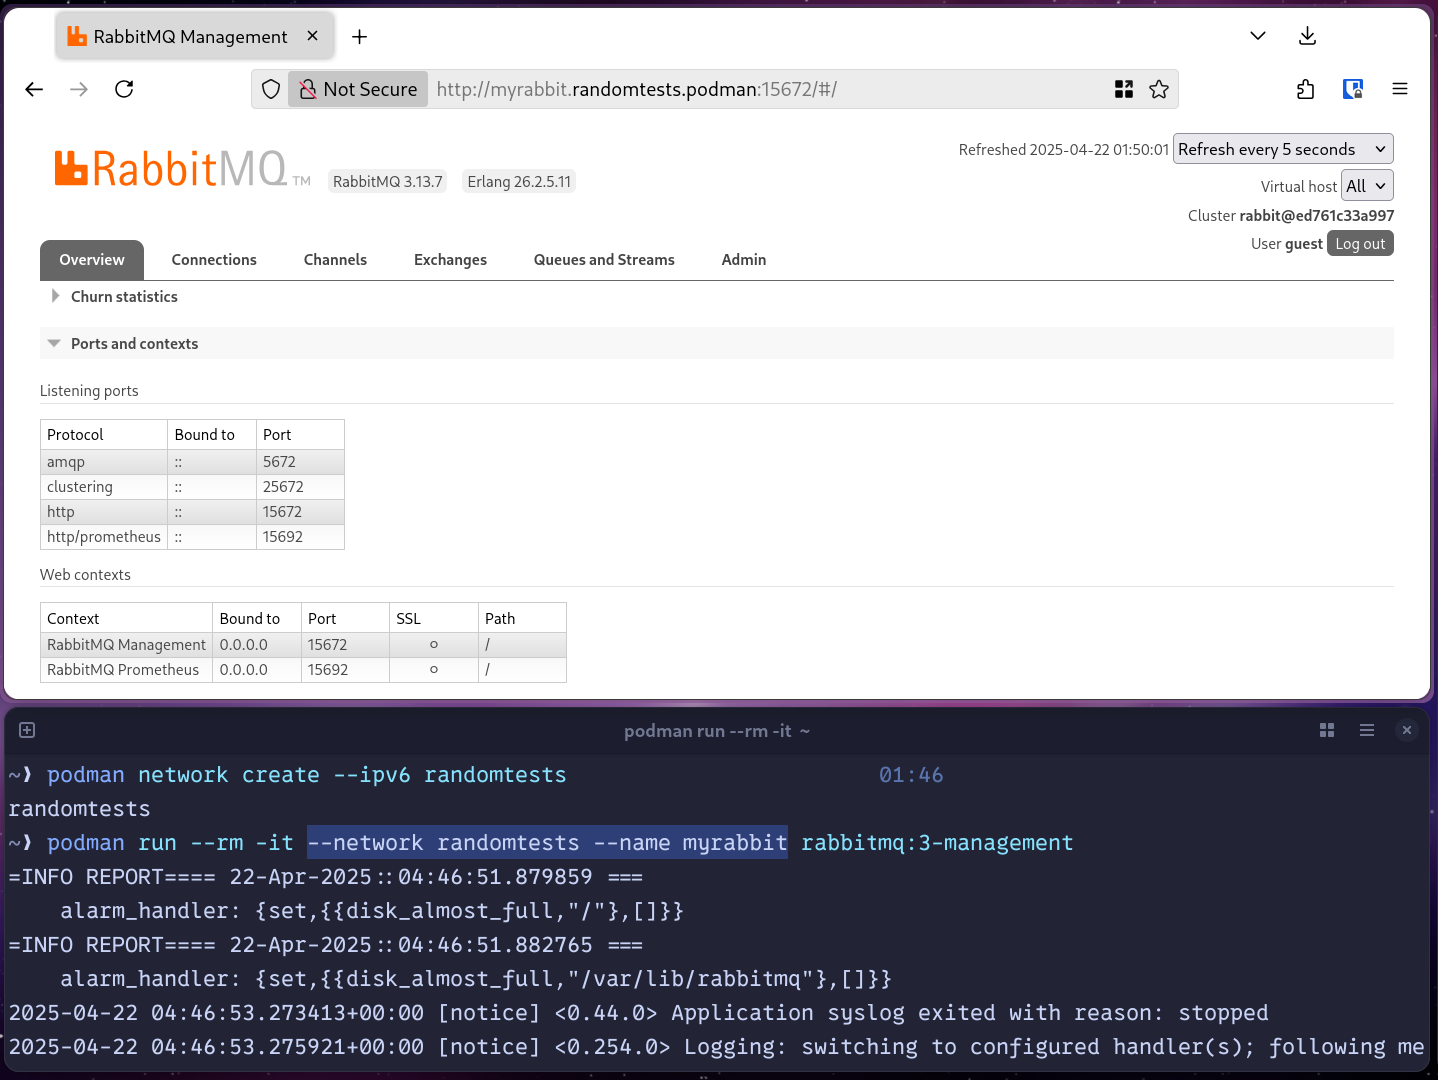Go to the Queues and Streams tab
The height and width of the screenshot is (1080, 1438).
(x=604, y=260)
